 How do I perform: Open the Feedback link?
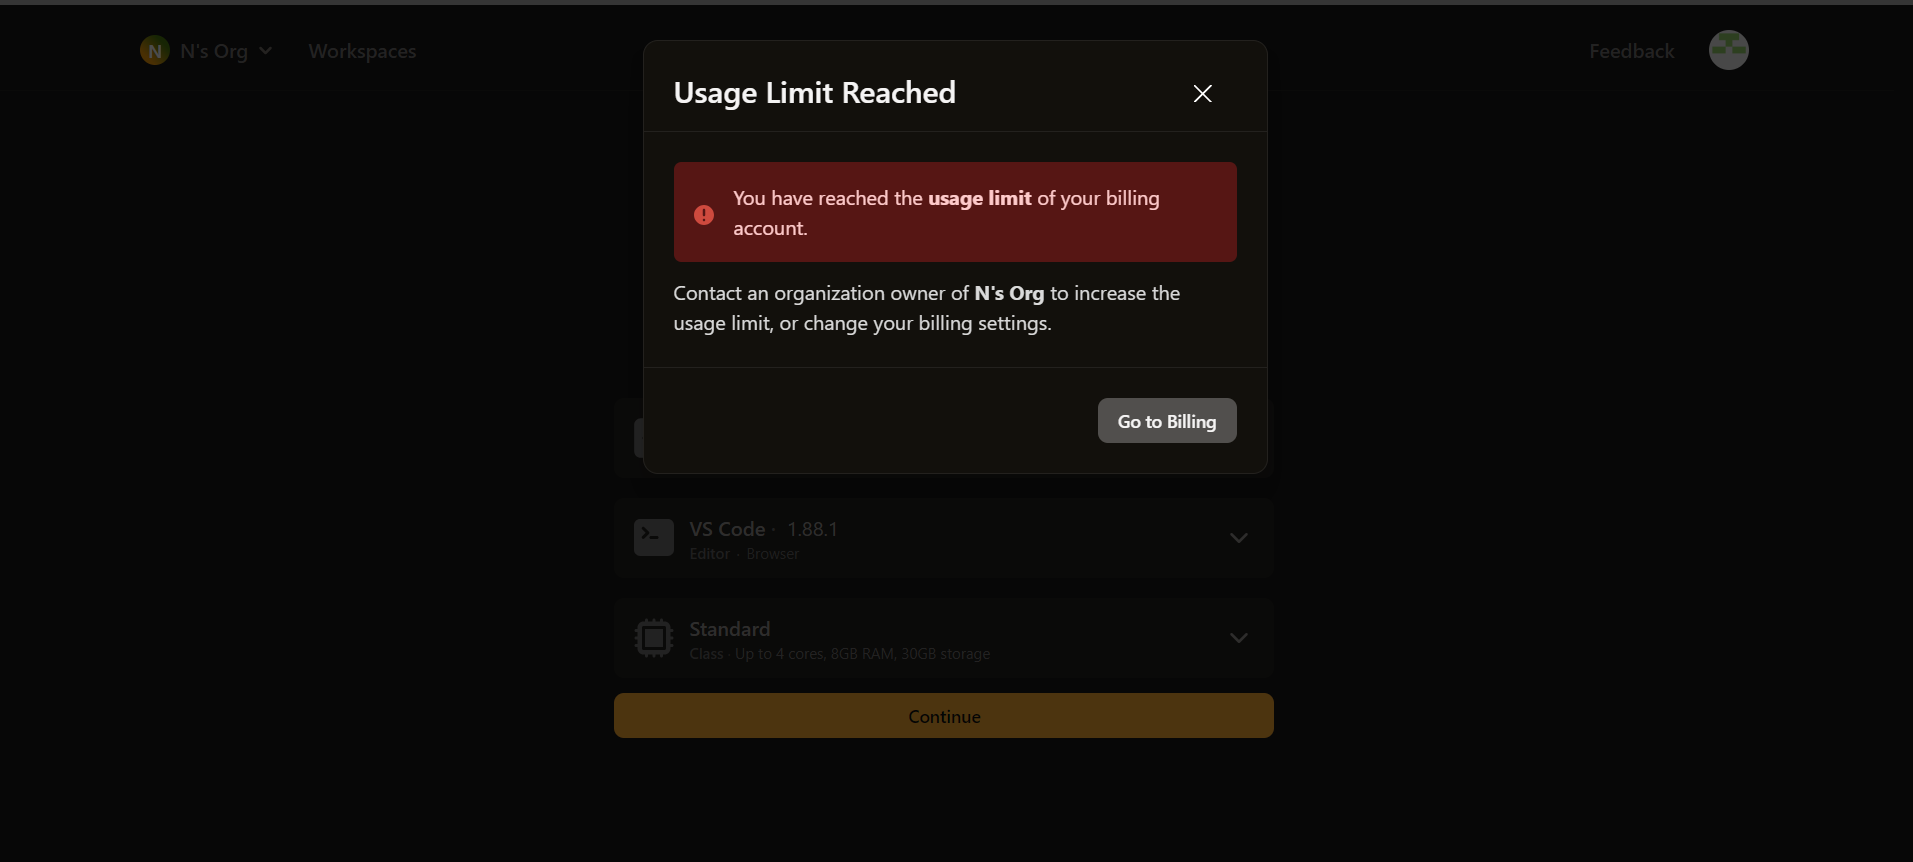(1631, 51)
